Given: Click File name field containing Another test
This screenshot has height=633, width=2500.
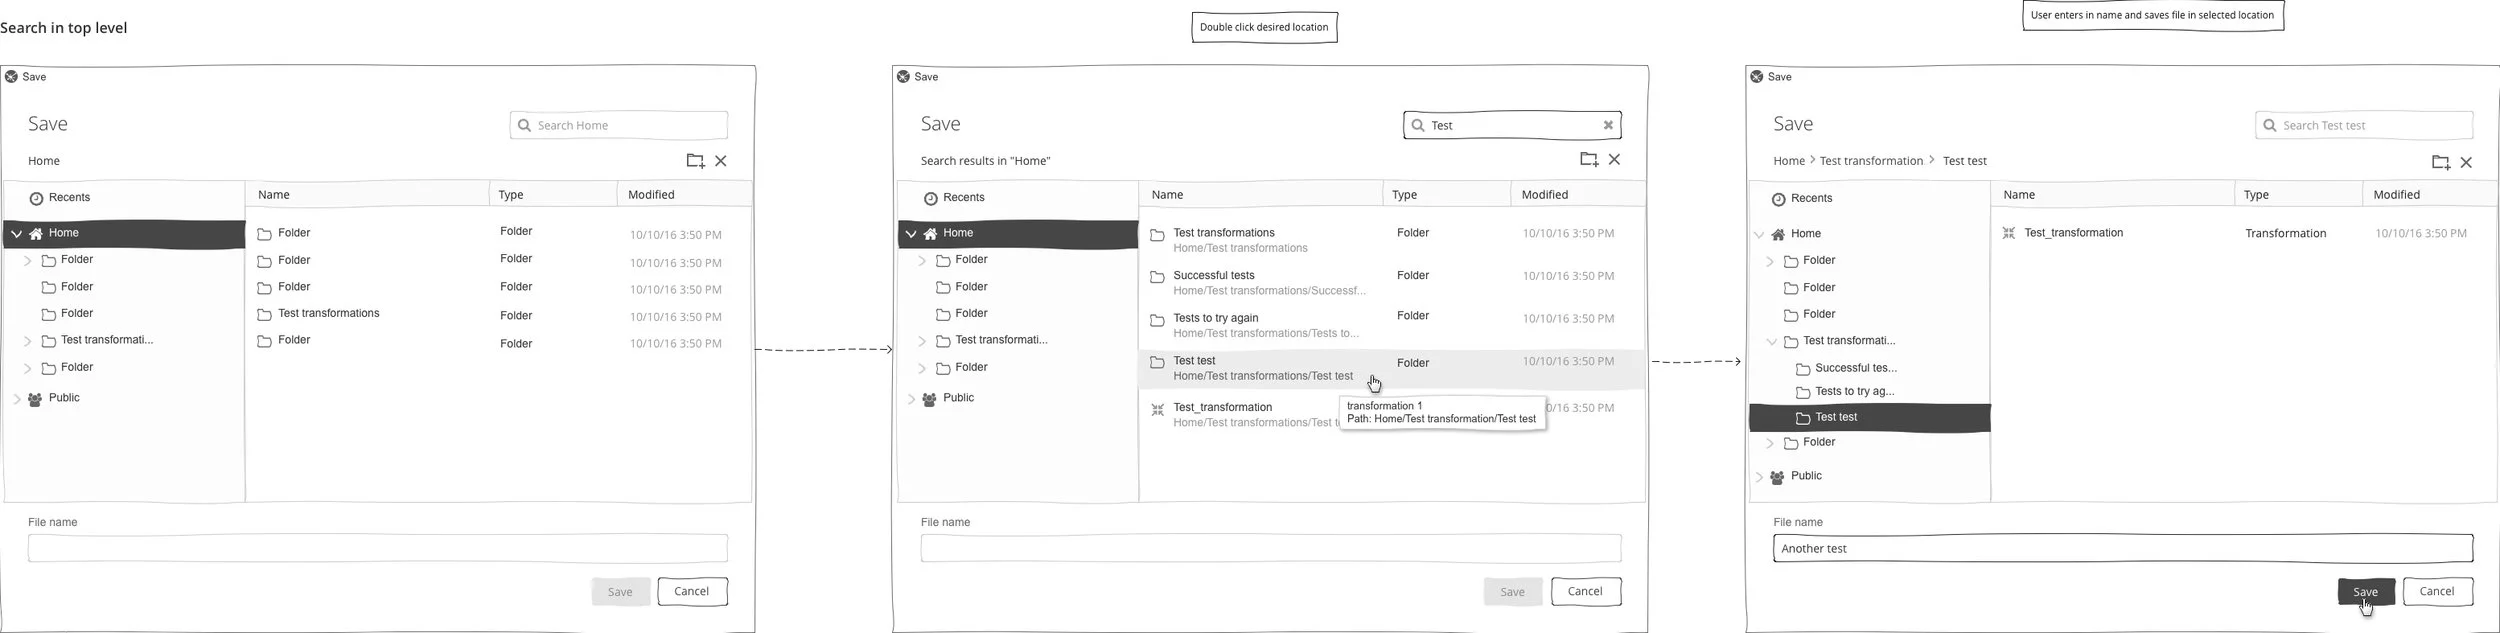Looking at the screenshot, I should [2122, 548].
